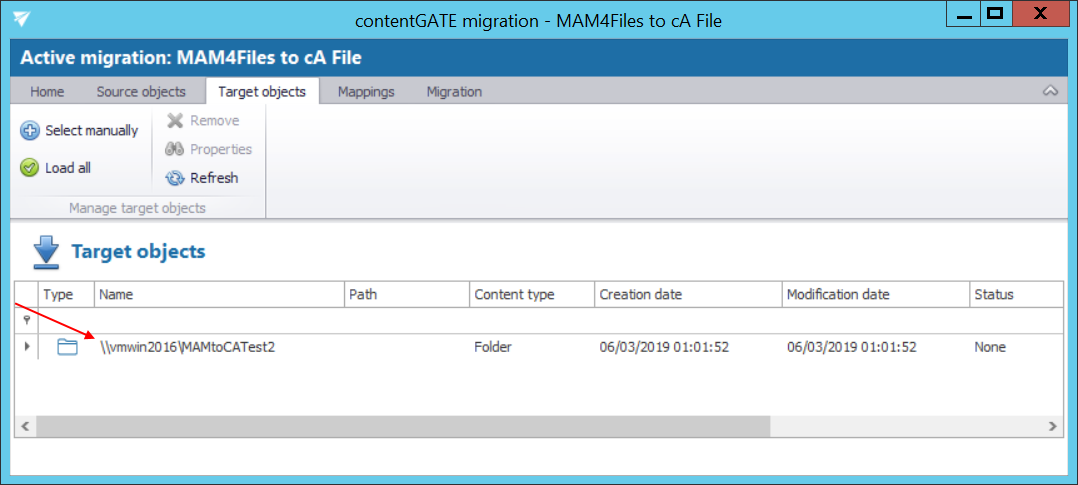Viewport: 1078px width, 485px height.
Task: Click the Load all green check icon
Action: [30, 168]
